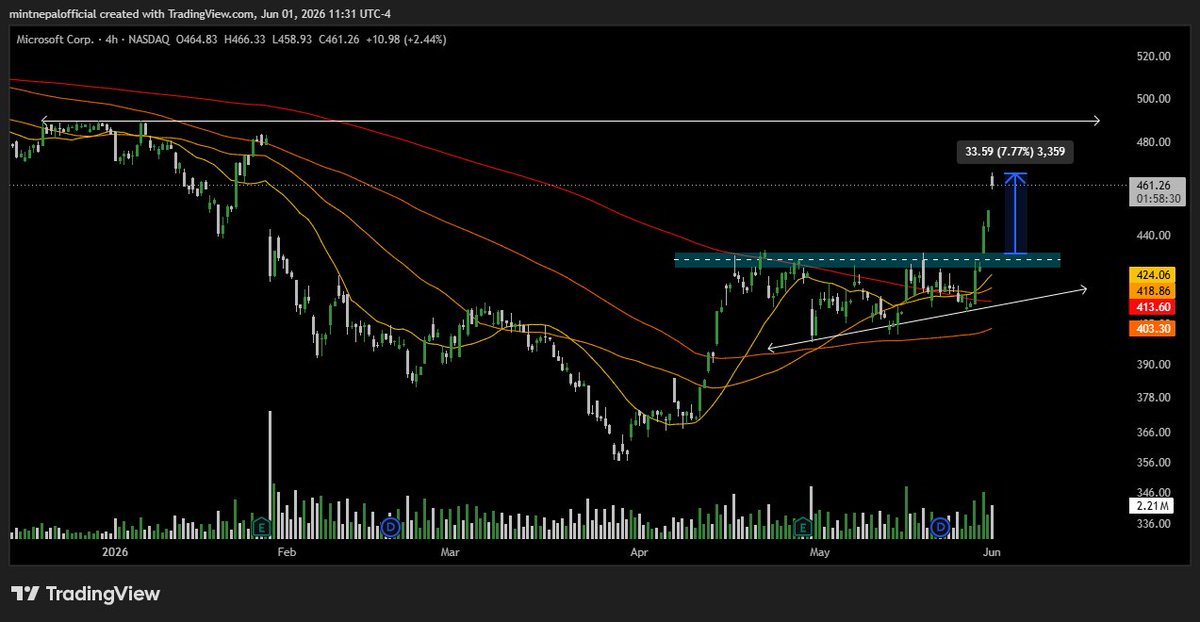Click the 520.00 price axis label

[x=1153, y=57]
